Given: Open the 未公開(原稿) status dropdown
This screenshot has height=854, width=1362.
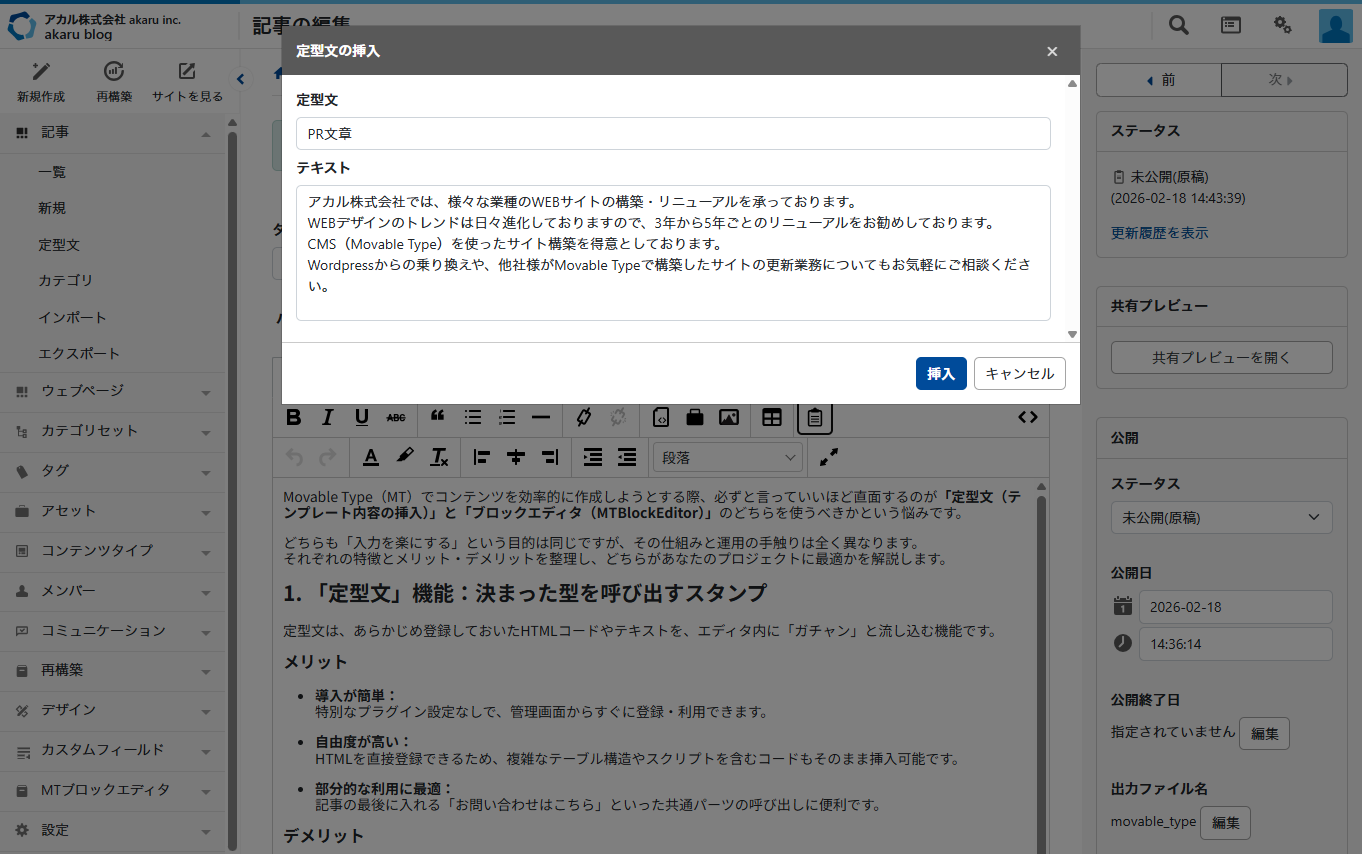Looking at the screenshot, I should tap(1221, 517).
